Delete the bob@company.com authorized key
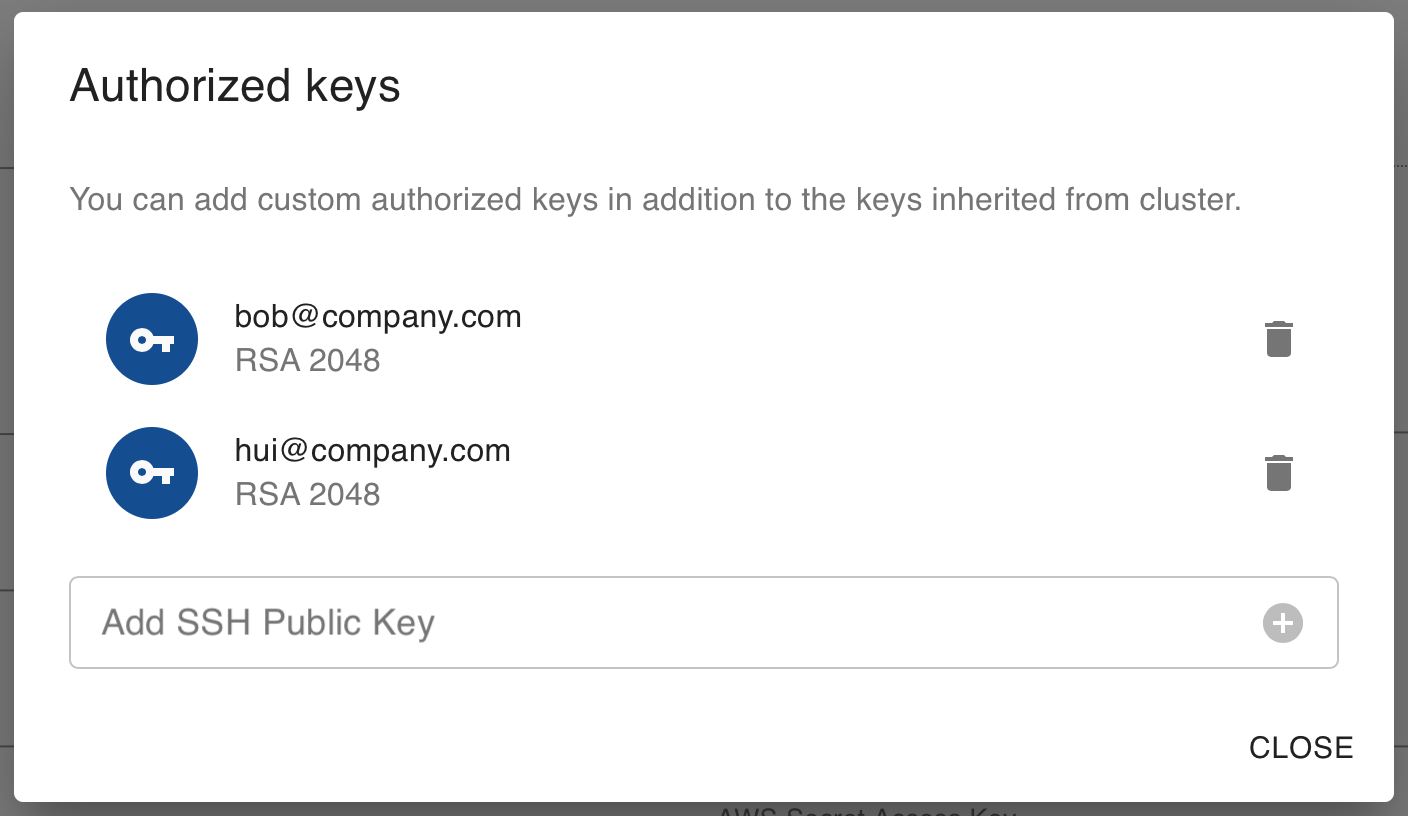This screenshot has width=1408, height=816. tap(1278, 339)
